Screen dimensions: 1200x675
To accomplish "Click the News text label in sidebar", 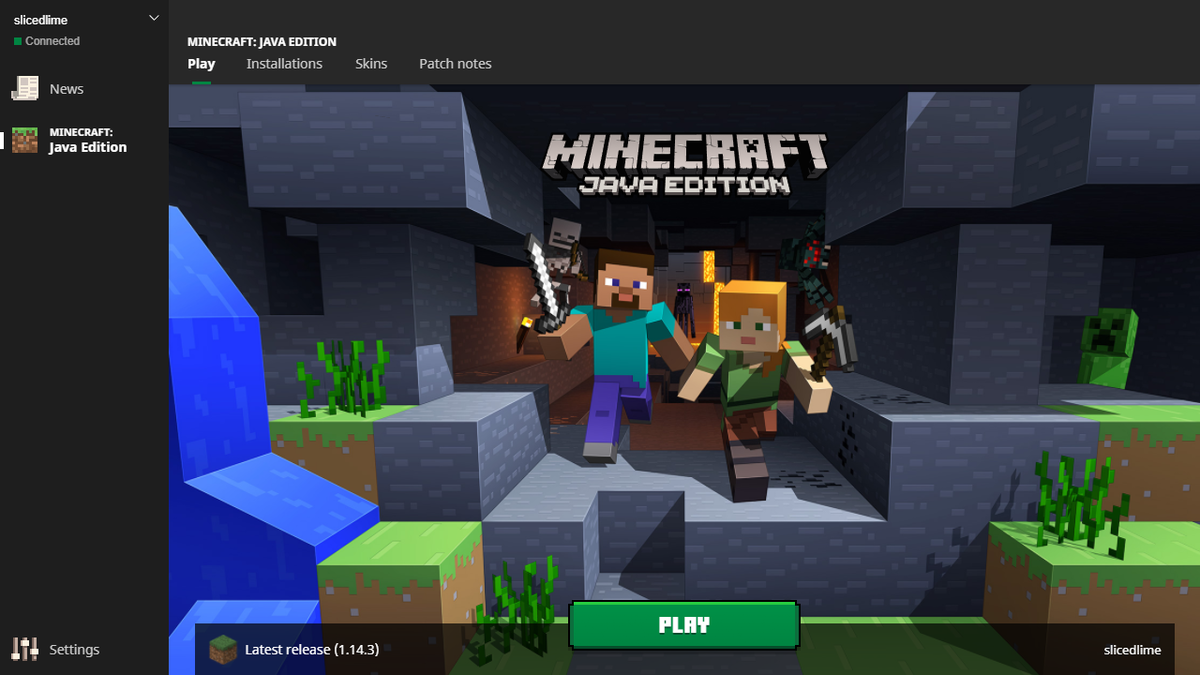I will [65, 88].
